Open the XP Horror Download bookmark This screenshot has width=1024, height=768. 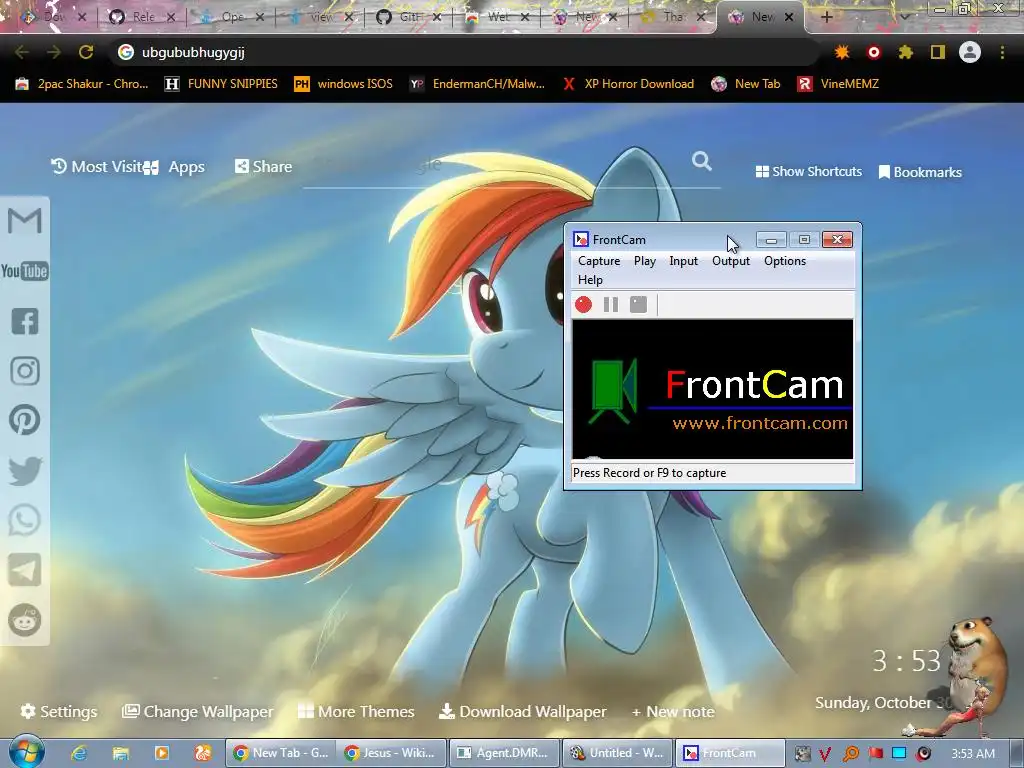(x=628, y=84)
